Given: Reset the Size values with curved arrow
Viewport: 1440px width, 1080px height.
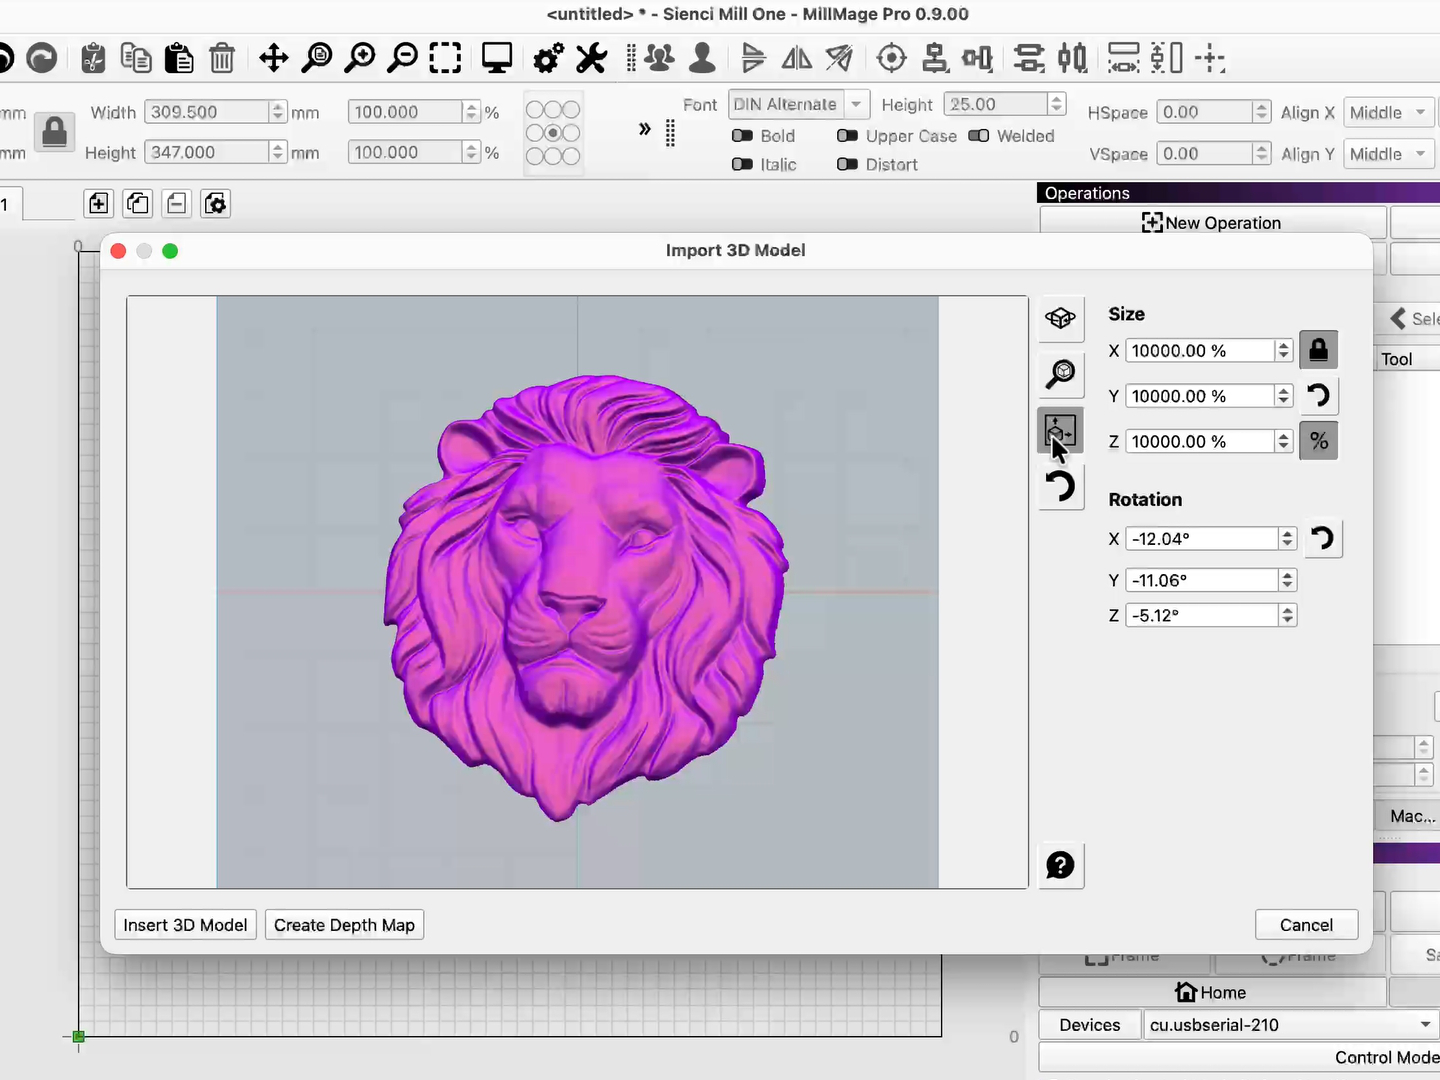Looking at the screenshot, I should coord(1319,396).
